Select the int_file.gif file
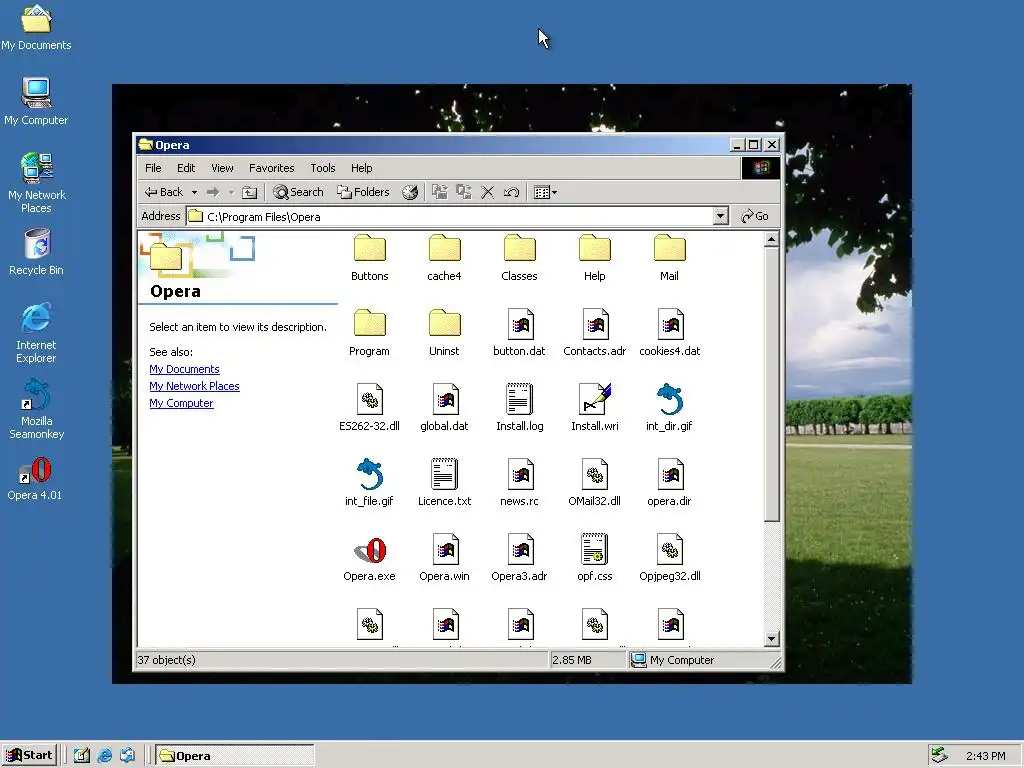Viewport: 1024px width, 768px height. (x=369, y=483)
